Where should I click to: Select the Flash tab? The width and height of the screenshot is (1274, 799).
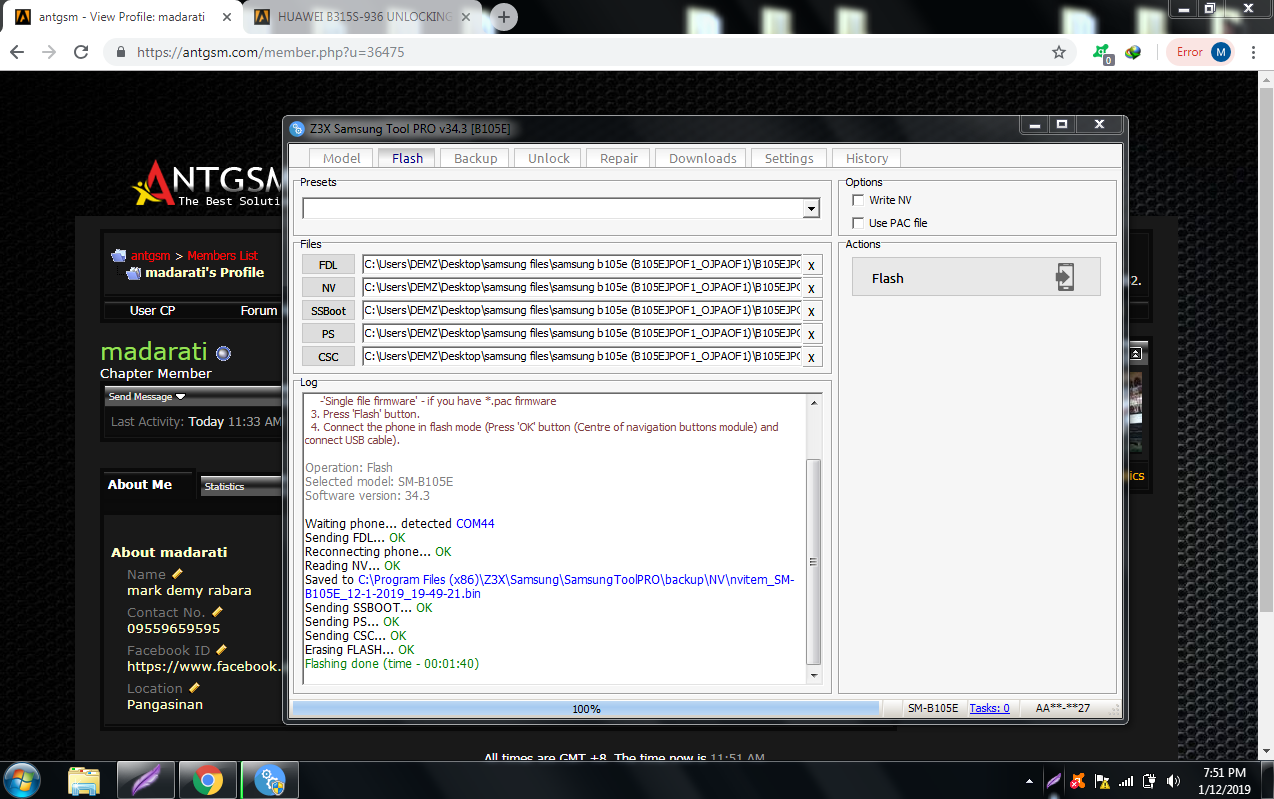(x=407, y=158)
